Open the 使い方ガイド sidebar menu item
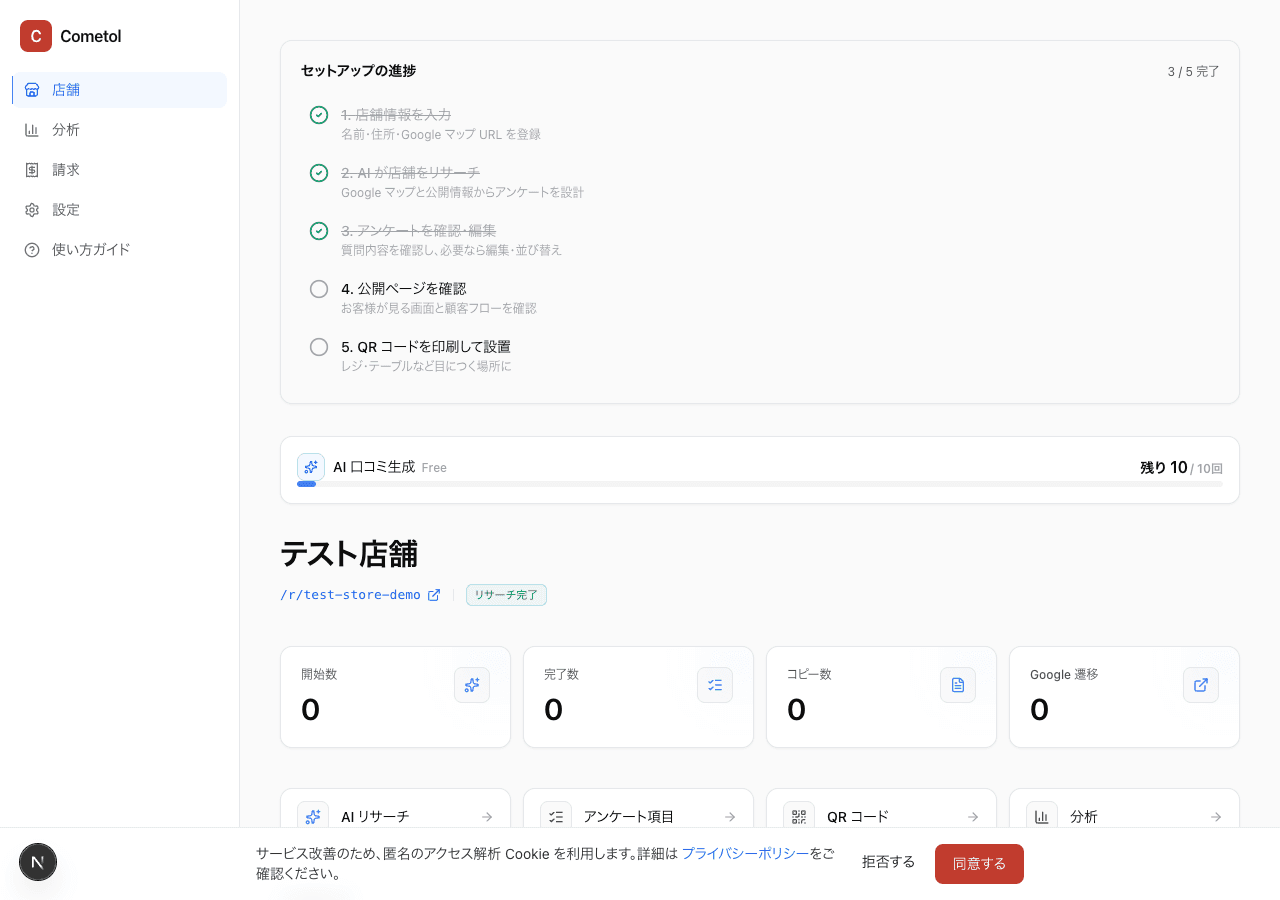This screenshot has width=1280, height=900. [119, 250]
